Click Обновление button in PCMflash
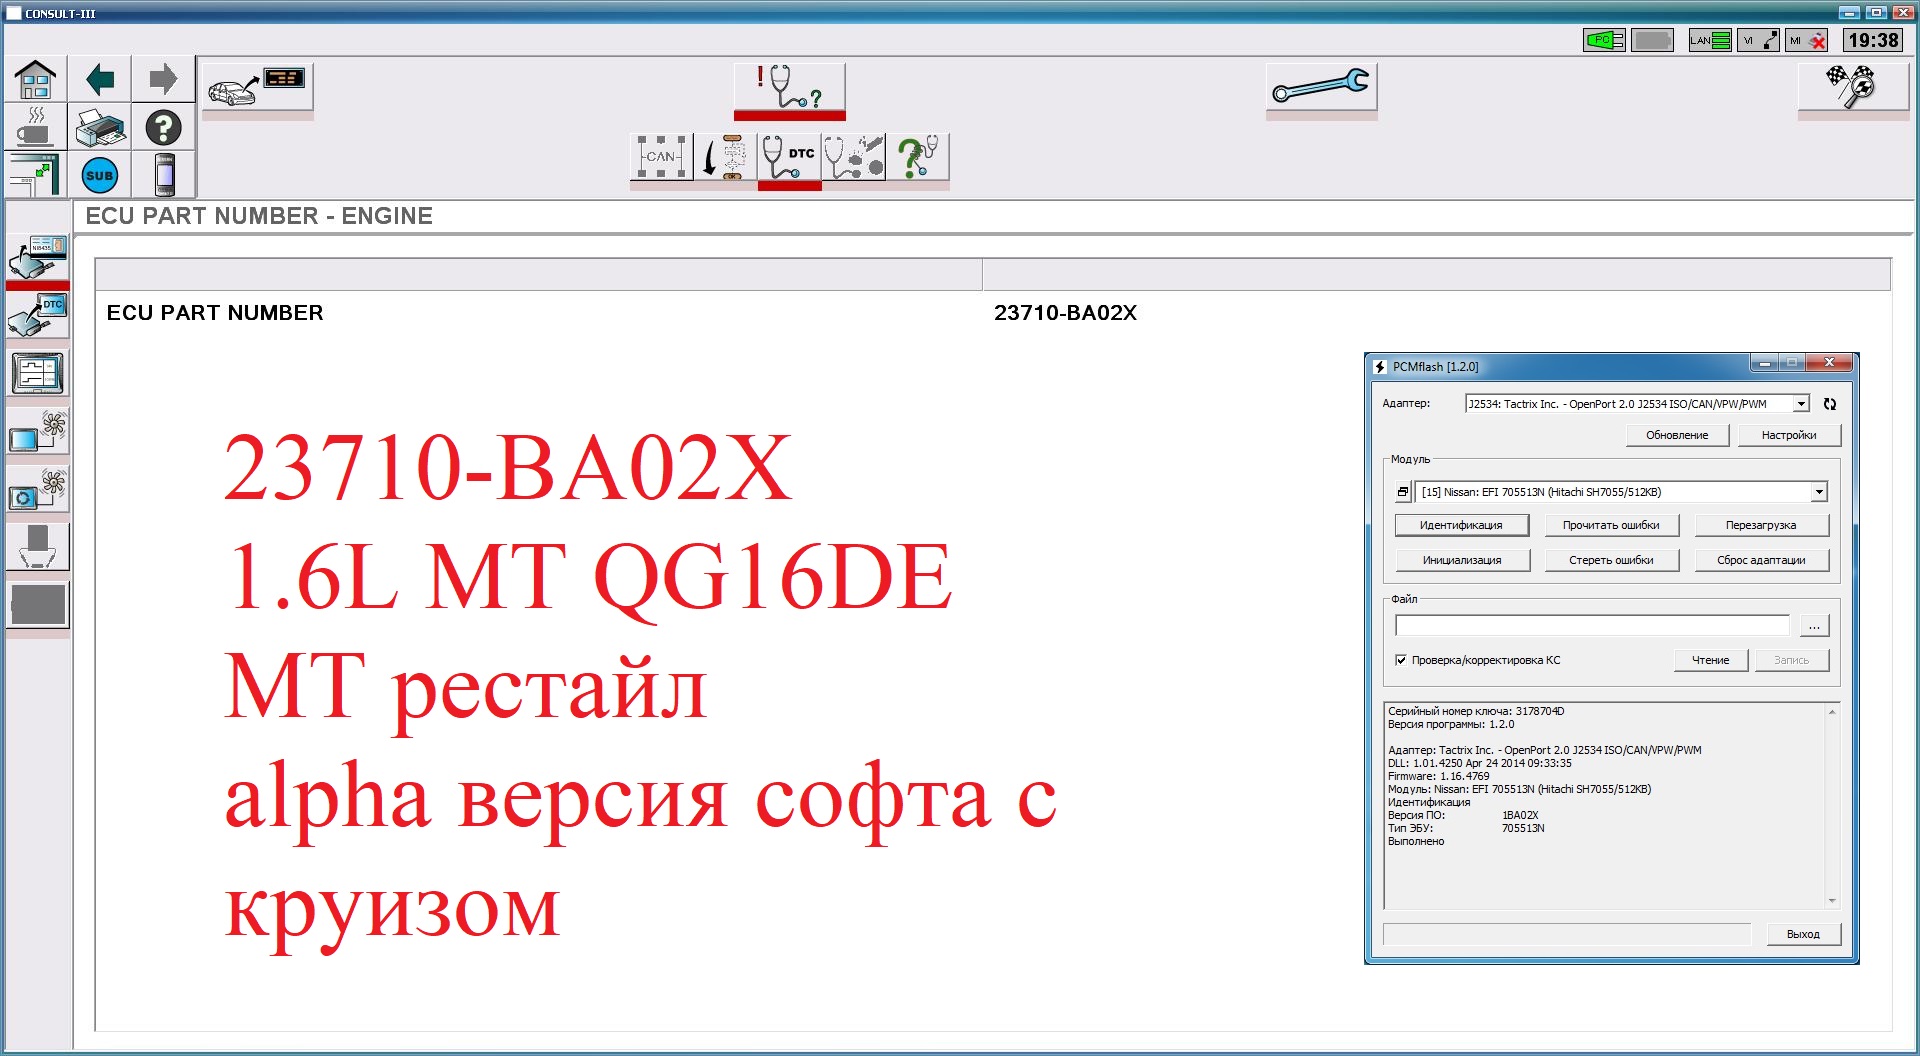This screenshot has height=1056, width=1920. click(x=1677, y=435)
